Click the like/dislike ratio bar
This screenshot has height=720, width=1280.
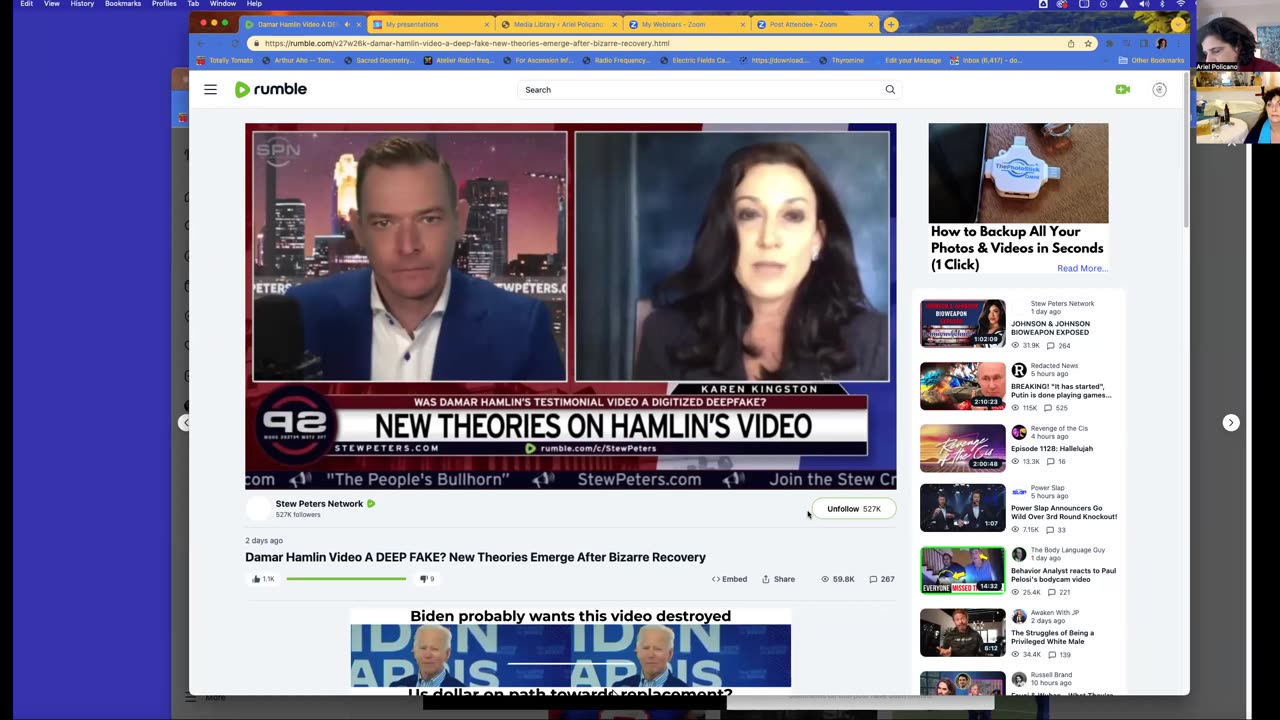pyautogui.click(x=346, y=579)
